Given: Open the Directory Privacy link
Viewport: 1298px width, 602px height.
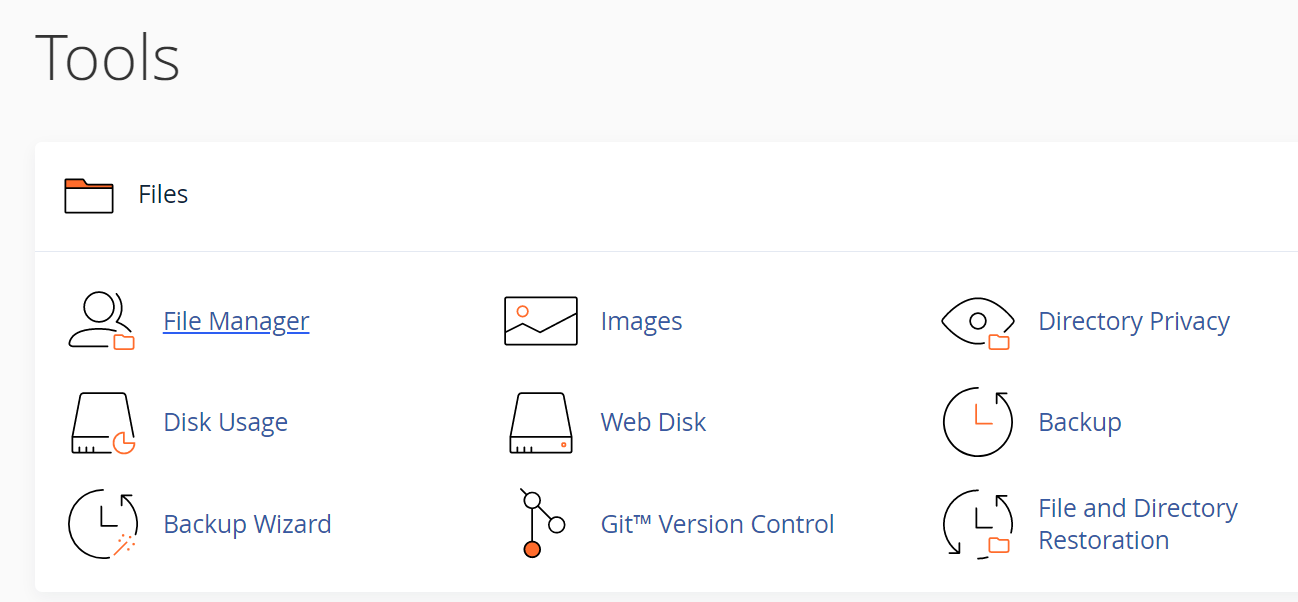Looking at the screenshot, I should (x=1134, y=321).
